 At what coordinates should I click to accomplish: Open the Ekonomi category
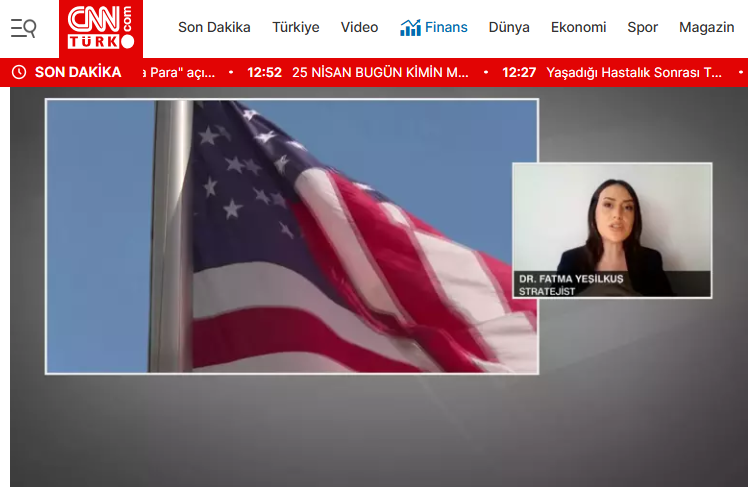point(578,28)
